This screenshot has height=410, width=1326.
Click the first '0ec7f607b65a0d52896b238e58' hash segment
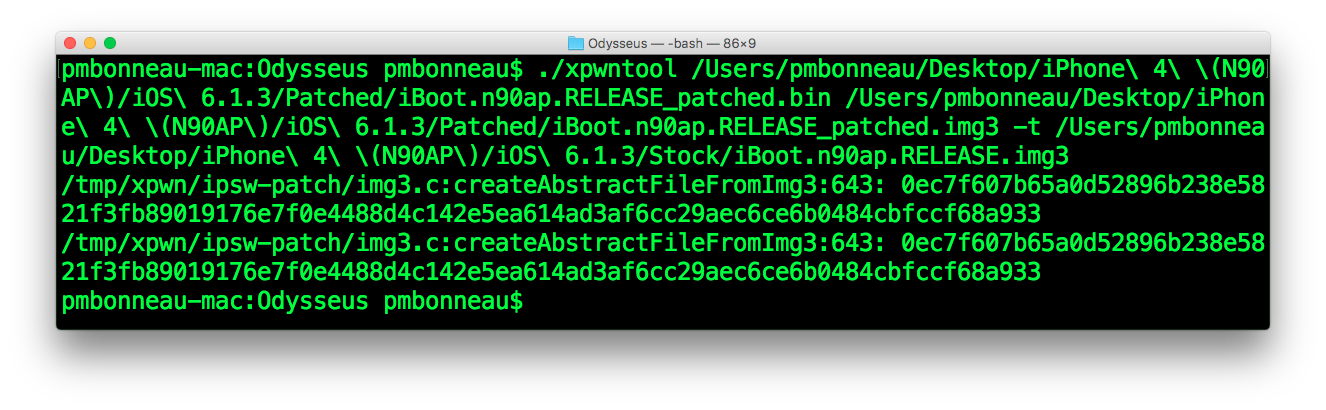click(1083, 186)
